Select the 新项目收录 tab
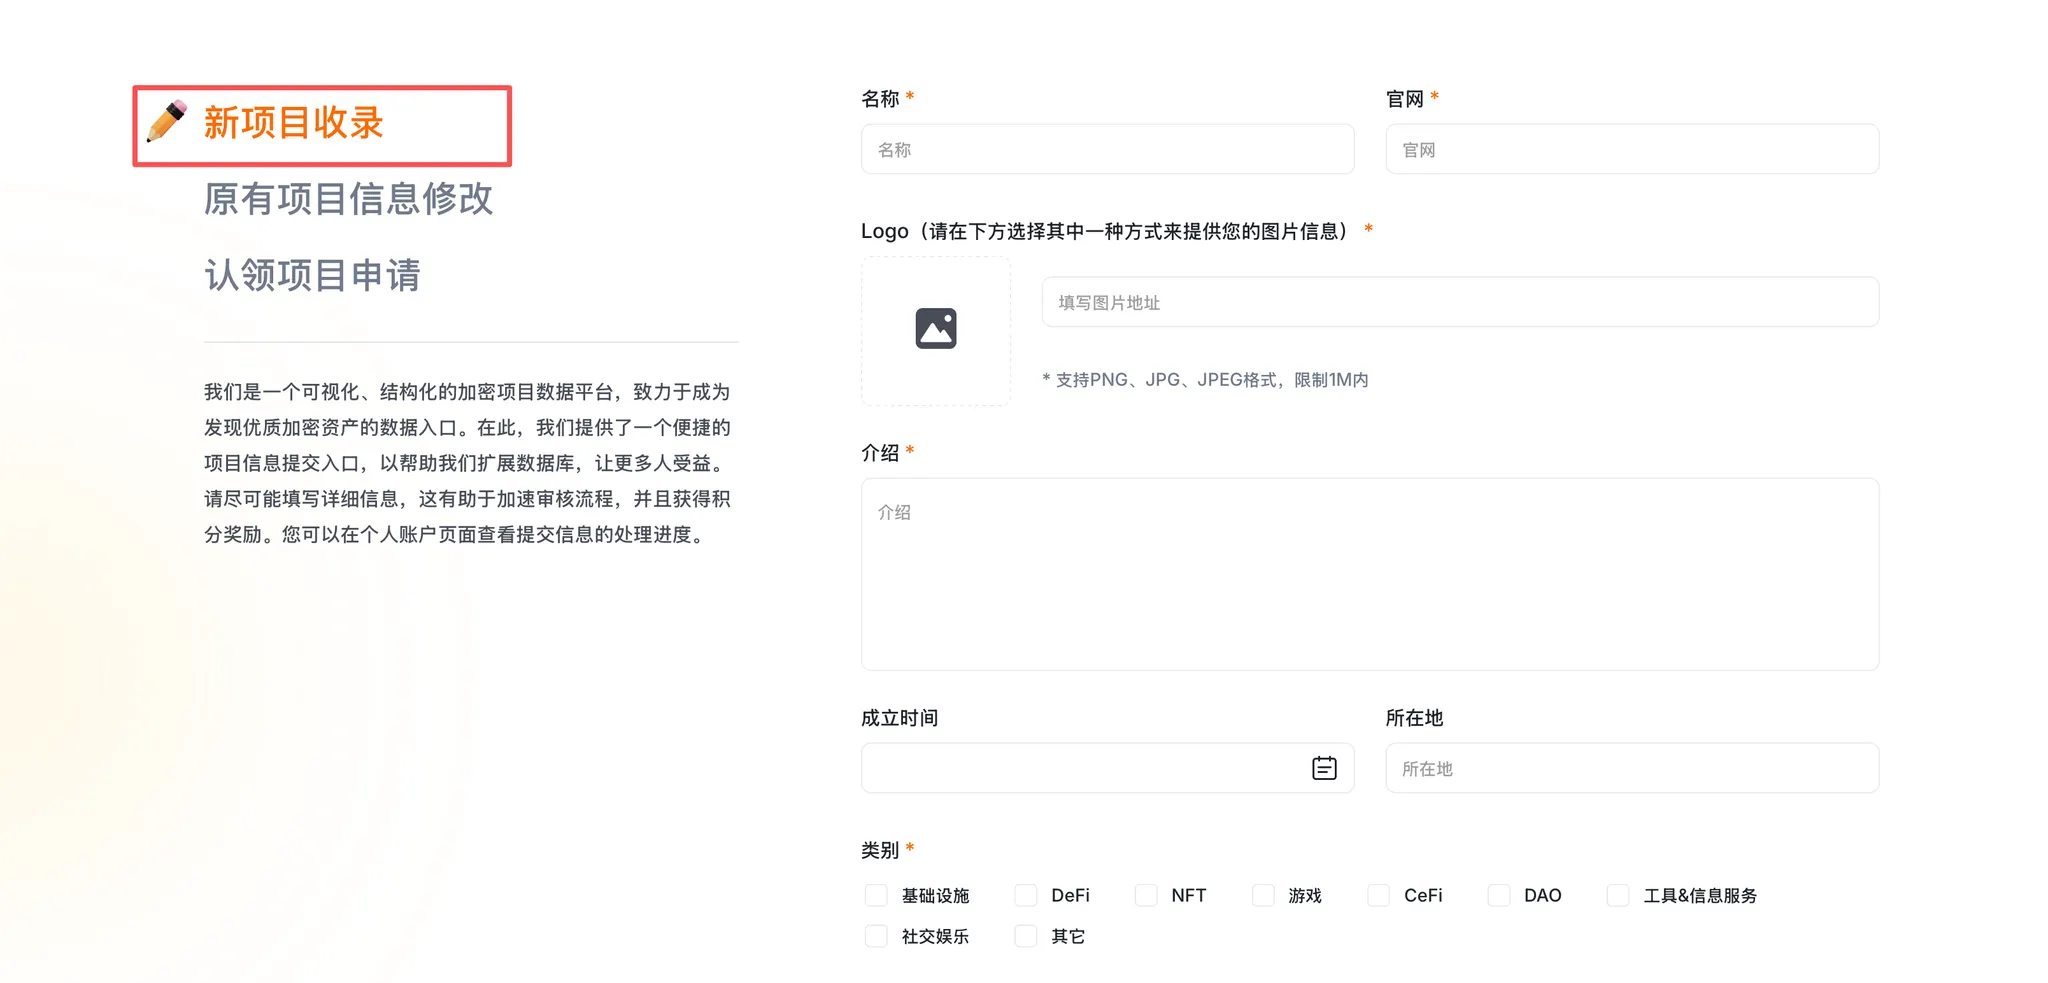 pos(293,123)
